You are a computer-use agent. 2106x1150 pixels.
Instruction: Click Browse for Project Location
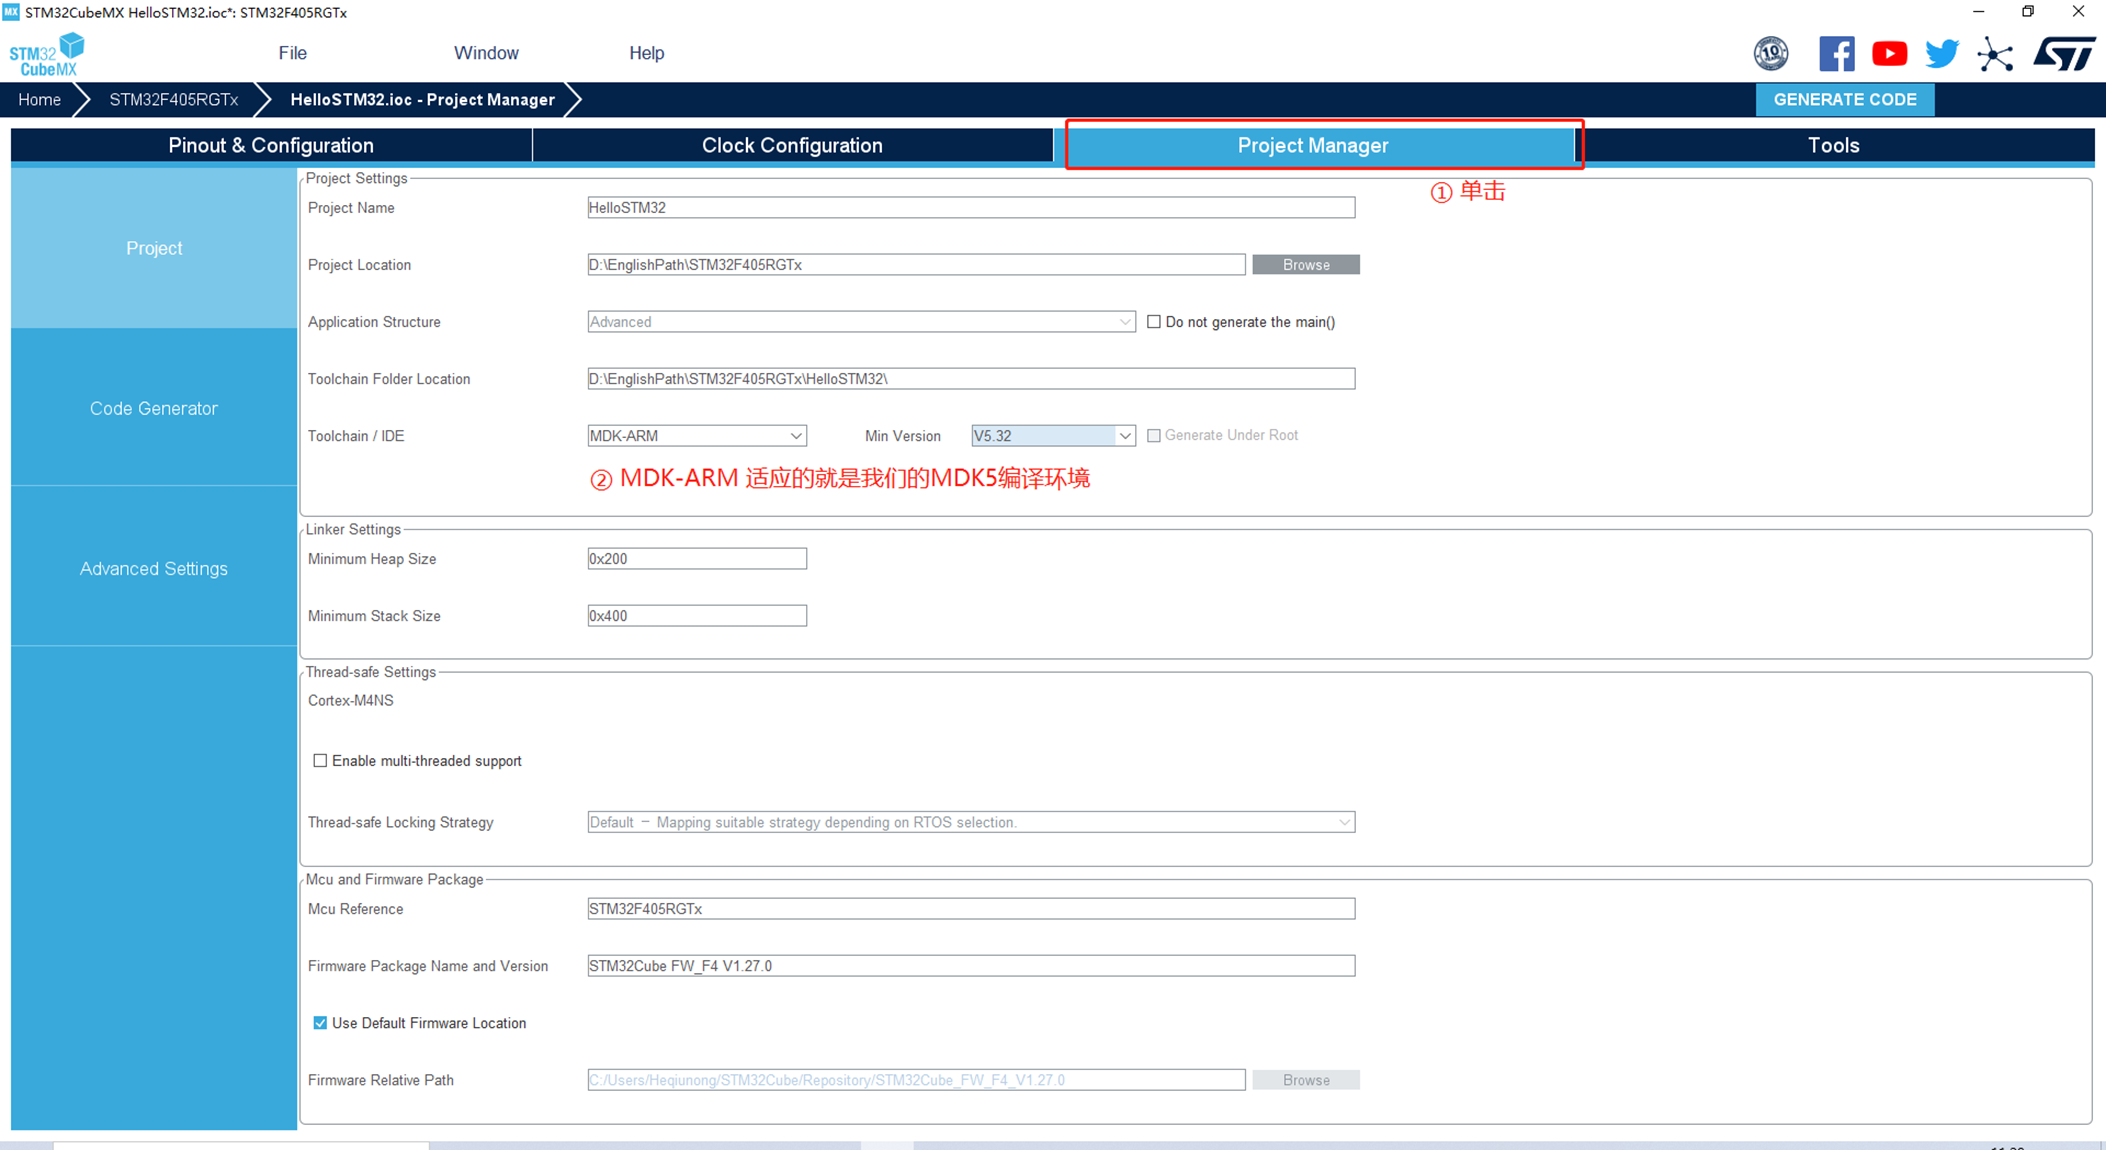tap(1304, 265)
